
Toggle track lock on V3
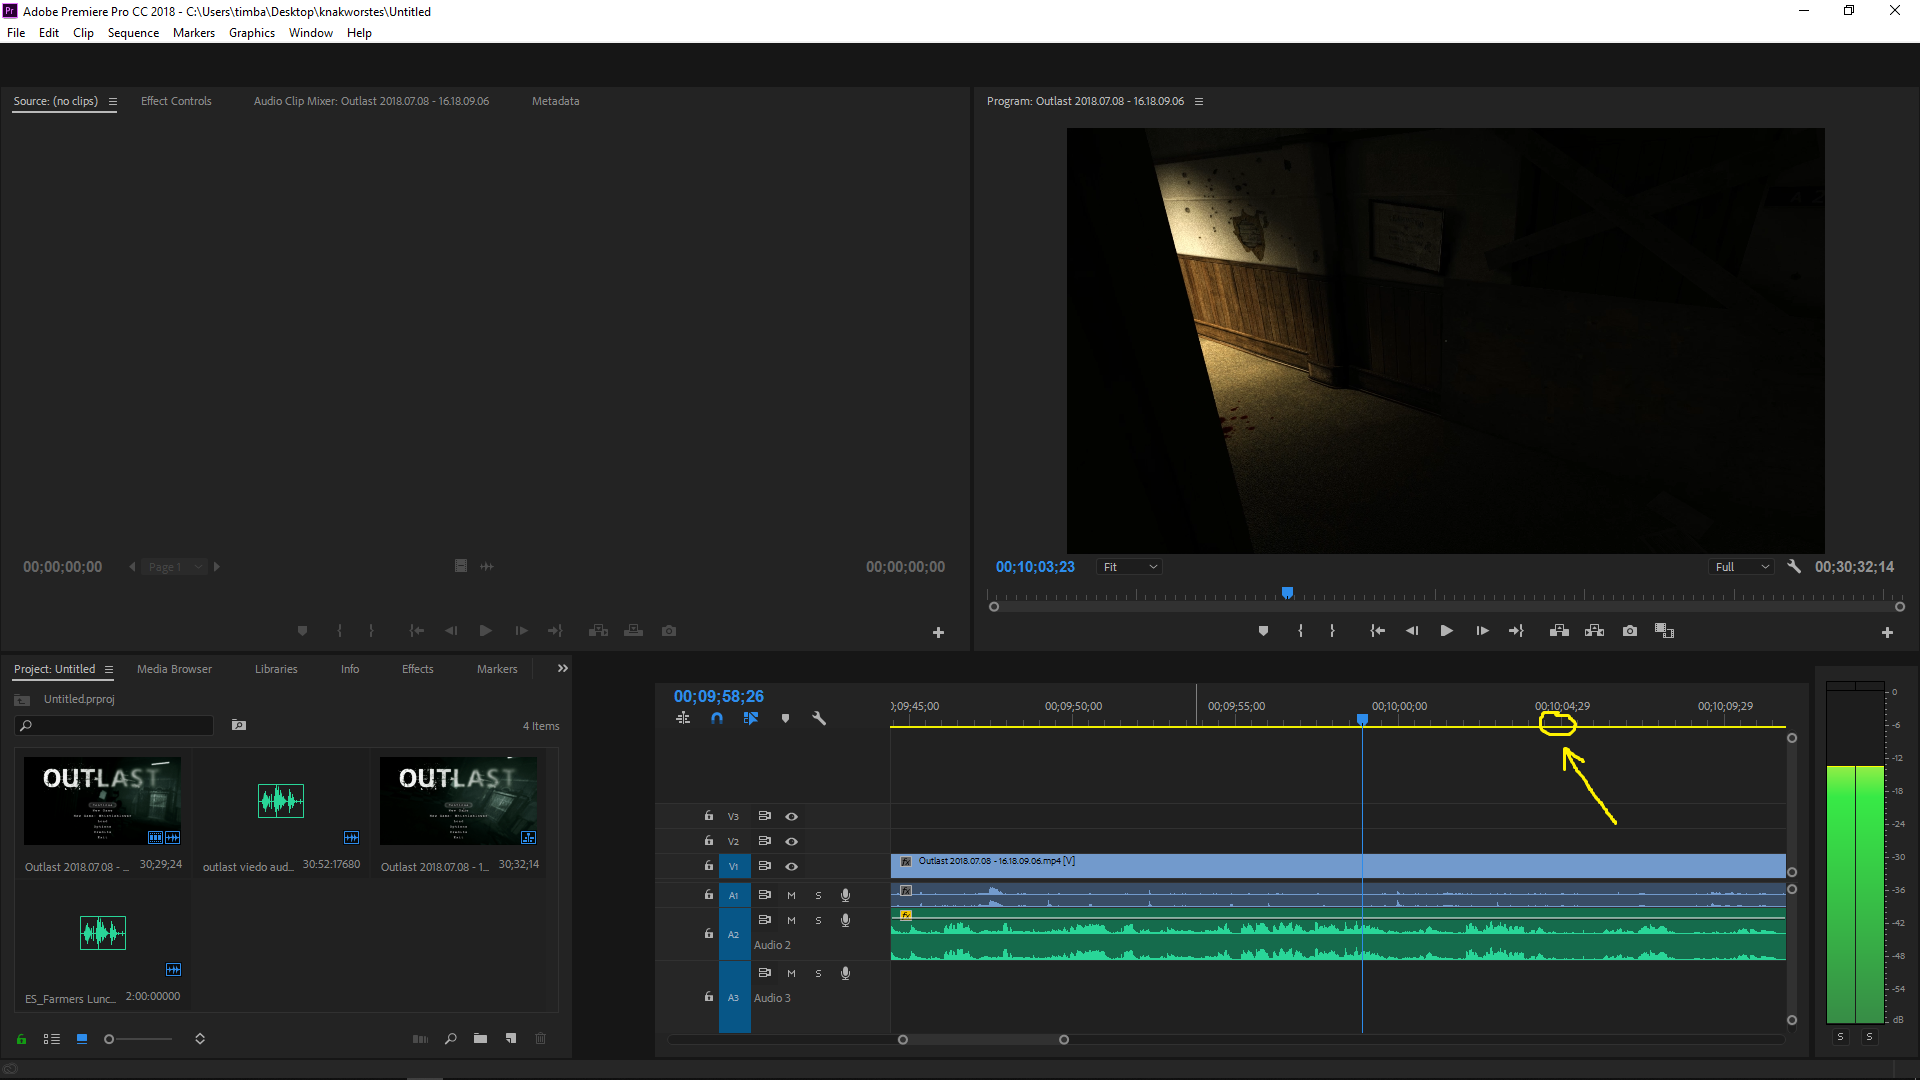709,816
